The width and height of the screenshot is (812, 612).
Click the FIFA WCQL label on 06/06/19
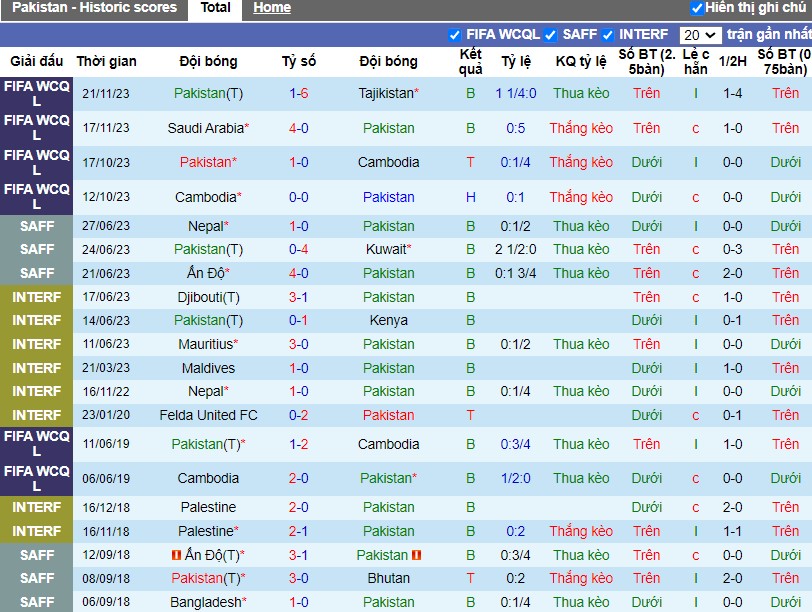[37, 478]
